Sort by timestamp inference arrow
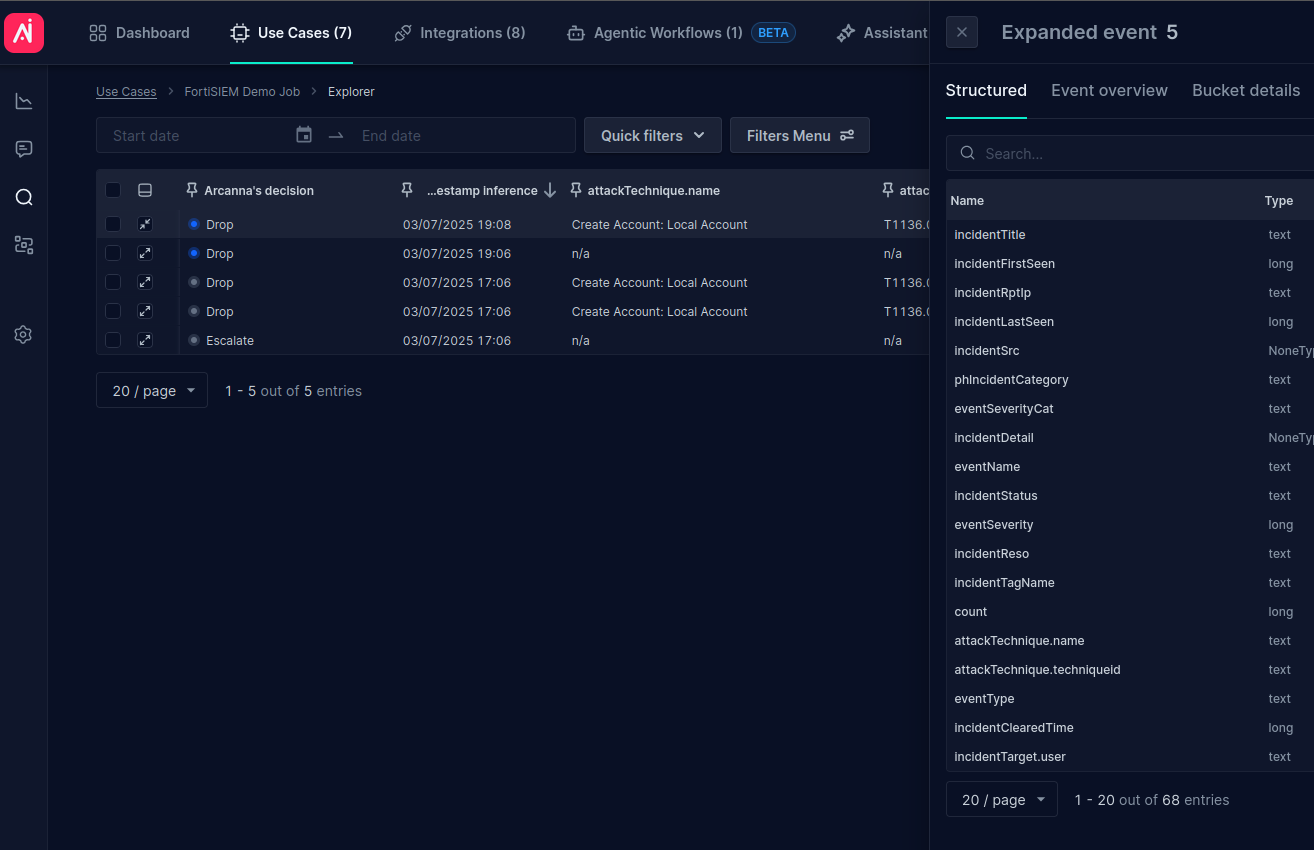This screenshot has width=1314, height=850. (549, 190)
